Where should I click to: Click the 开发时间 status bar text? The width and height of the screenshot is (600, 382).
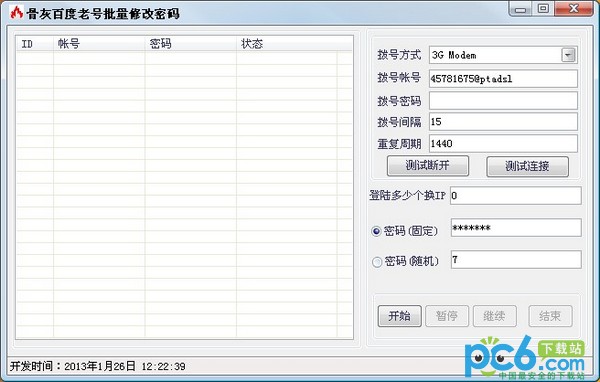(x=98, y=366)
